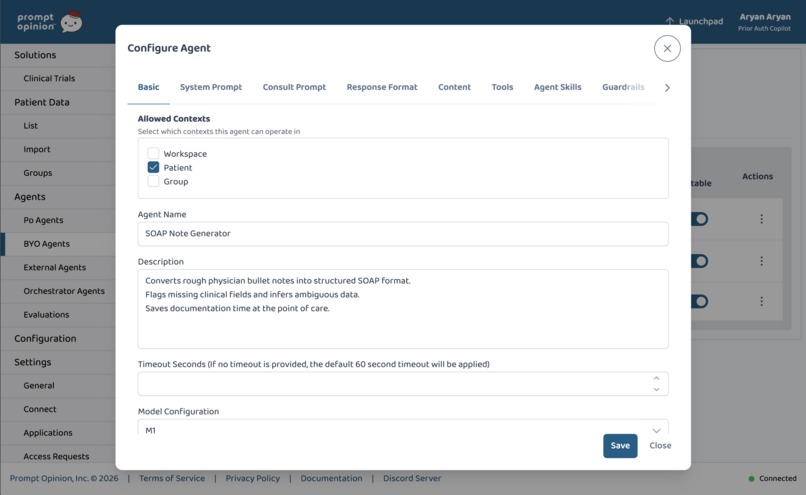Click the Prompt Opinion logo mascot
Image resolution: width=806 pixels, height=495 pixels.
click(71, 22)
